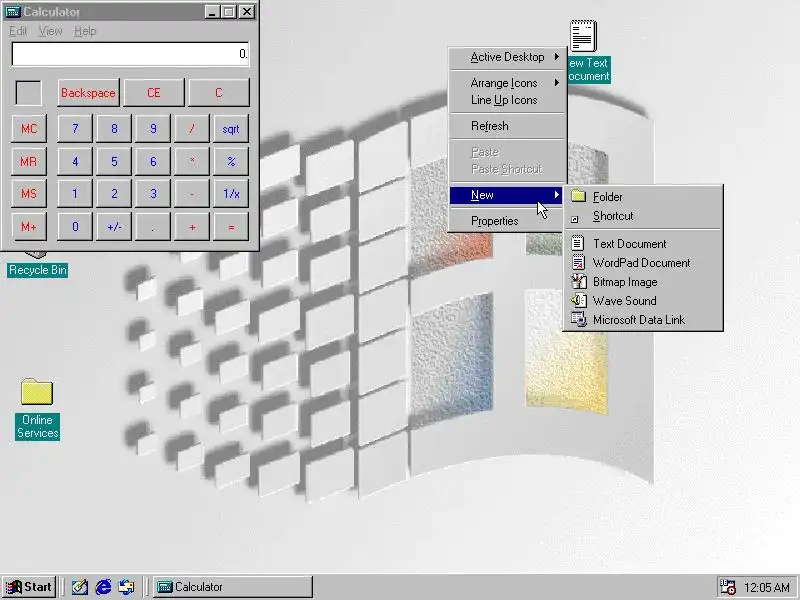Click the 12:05 AM clock
The image size is (800, 600).
coord(766,588)
